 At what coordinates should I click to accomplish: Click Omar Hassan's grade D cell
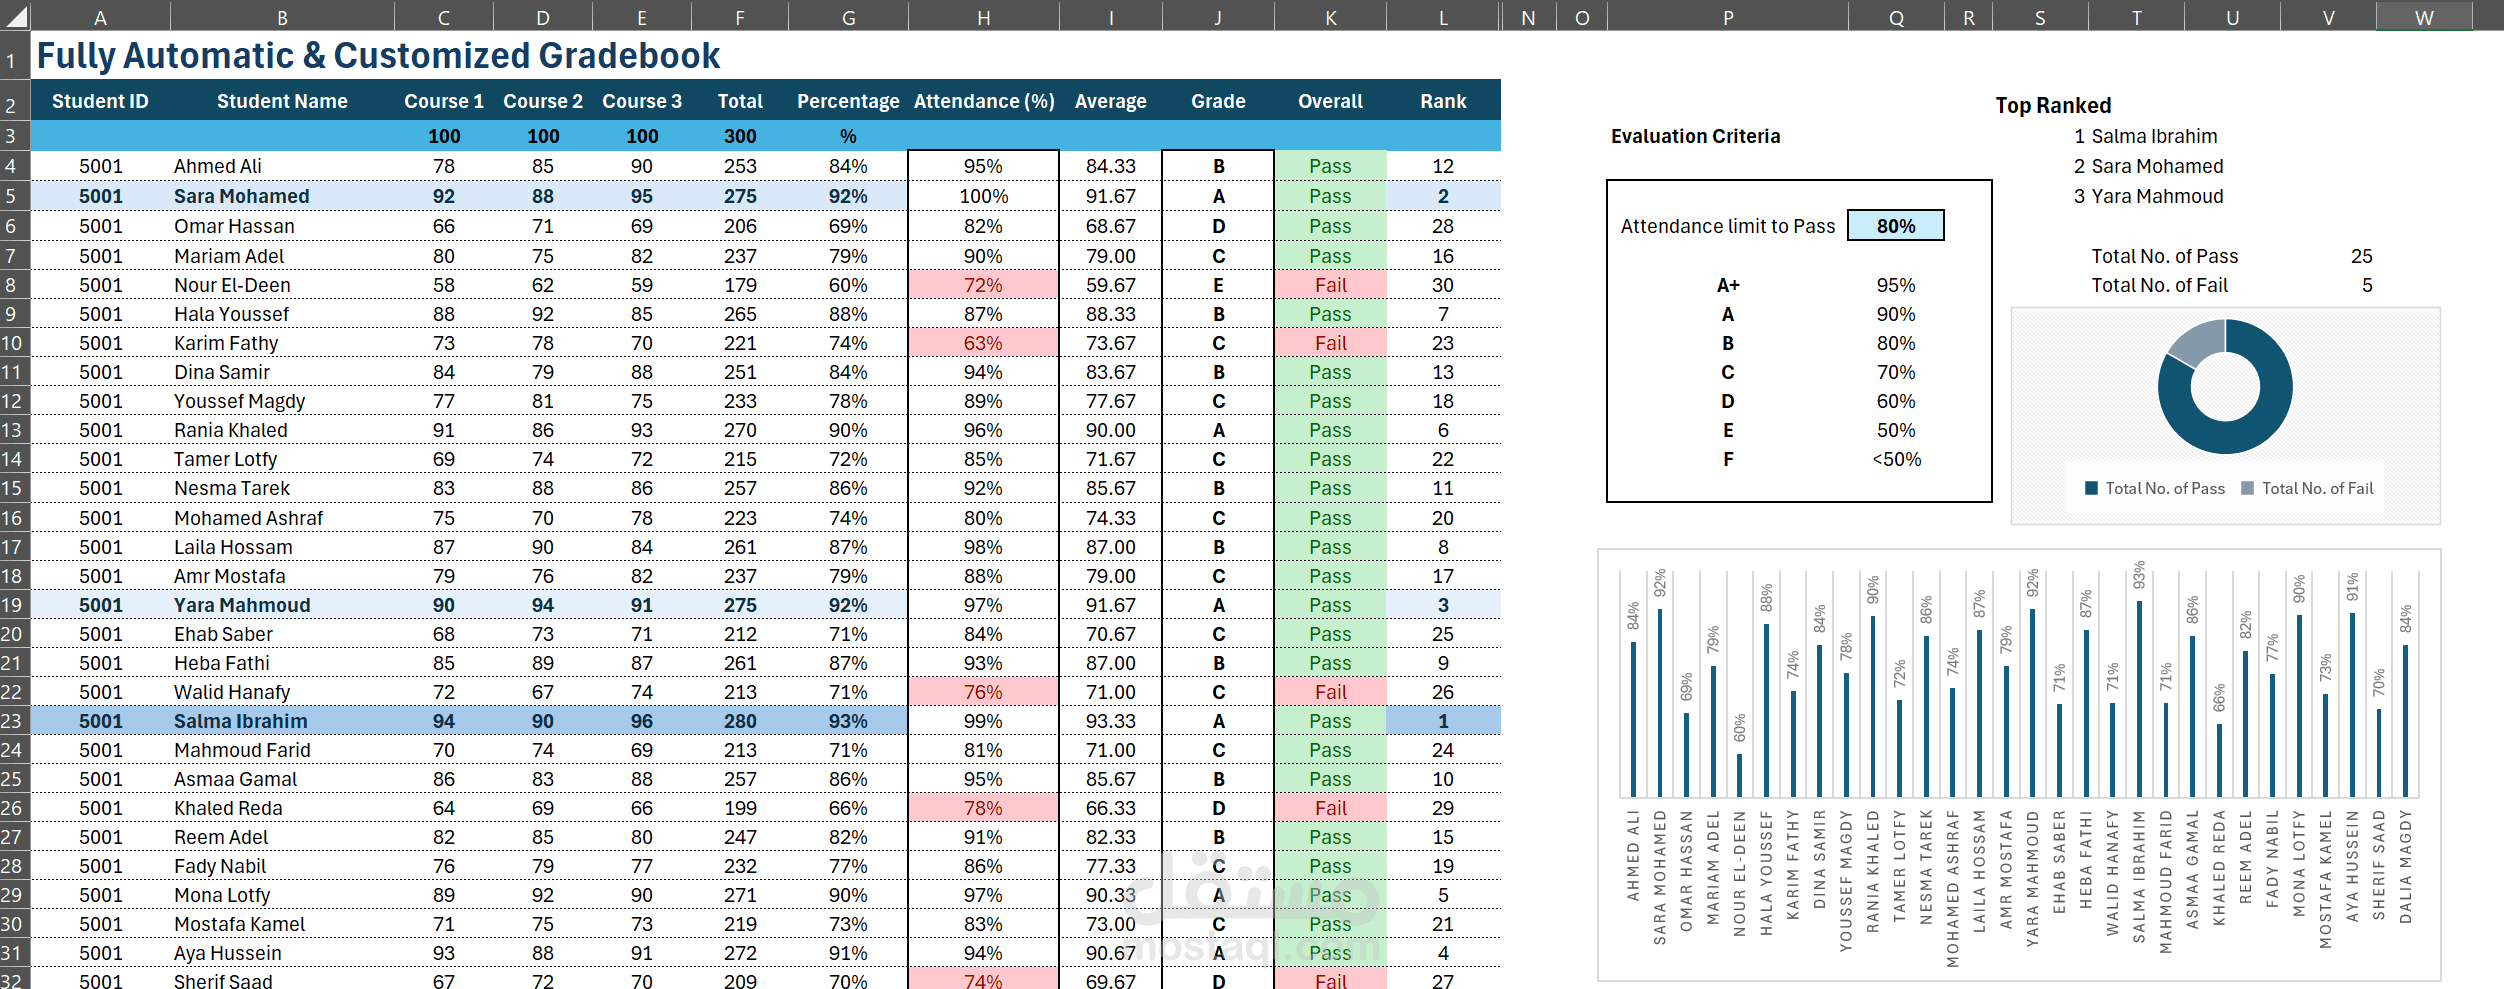pos(1218,226)
